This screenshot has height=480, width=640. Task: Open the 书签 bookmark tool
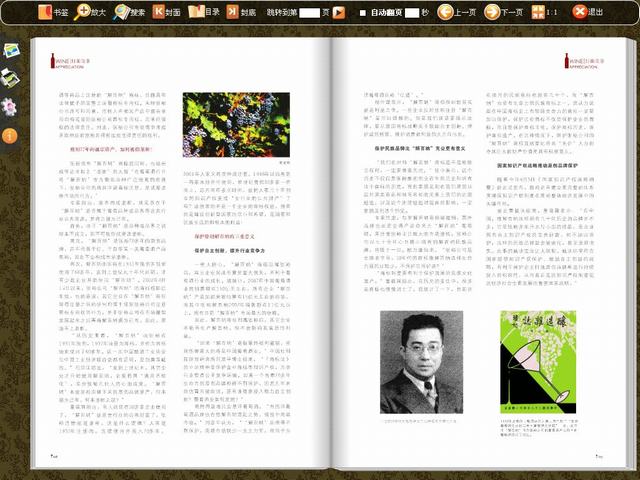click(x=53, y=12)
